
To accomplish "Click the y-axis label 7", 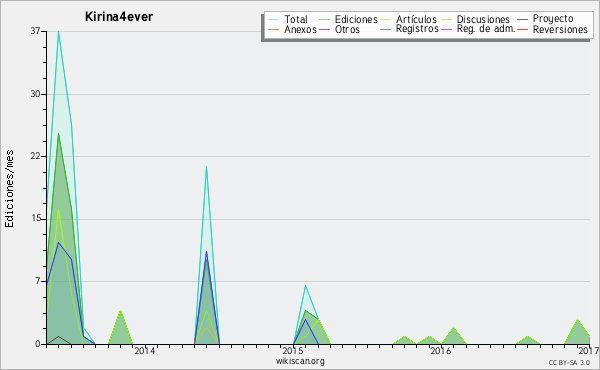I will pyautogui.click(x=38, y=281).
